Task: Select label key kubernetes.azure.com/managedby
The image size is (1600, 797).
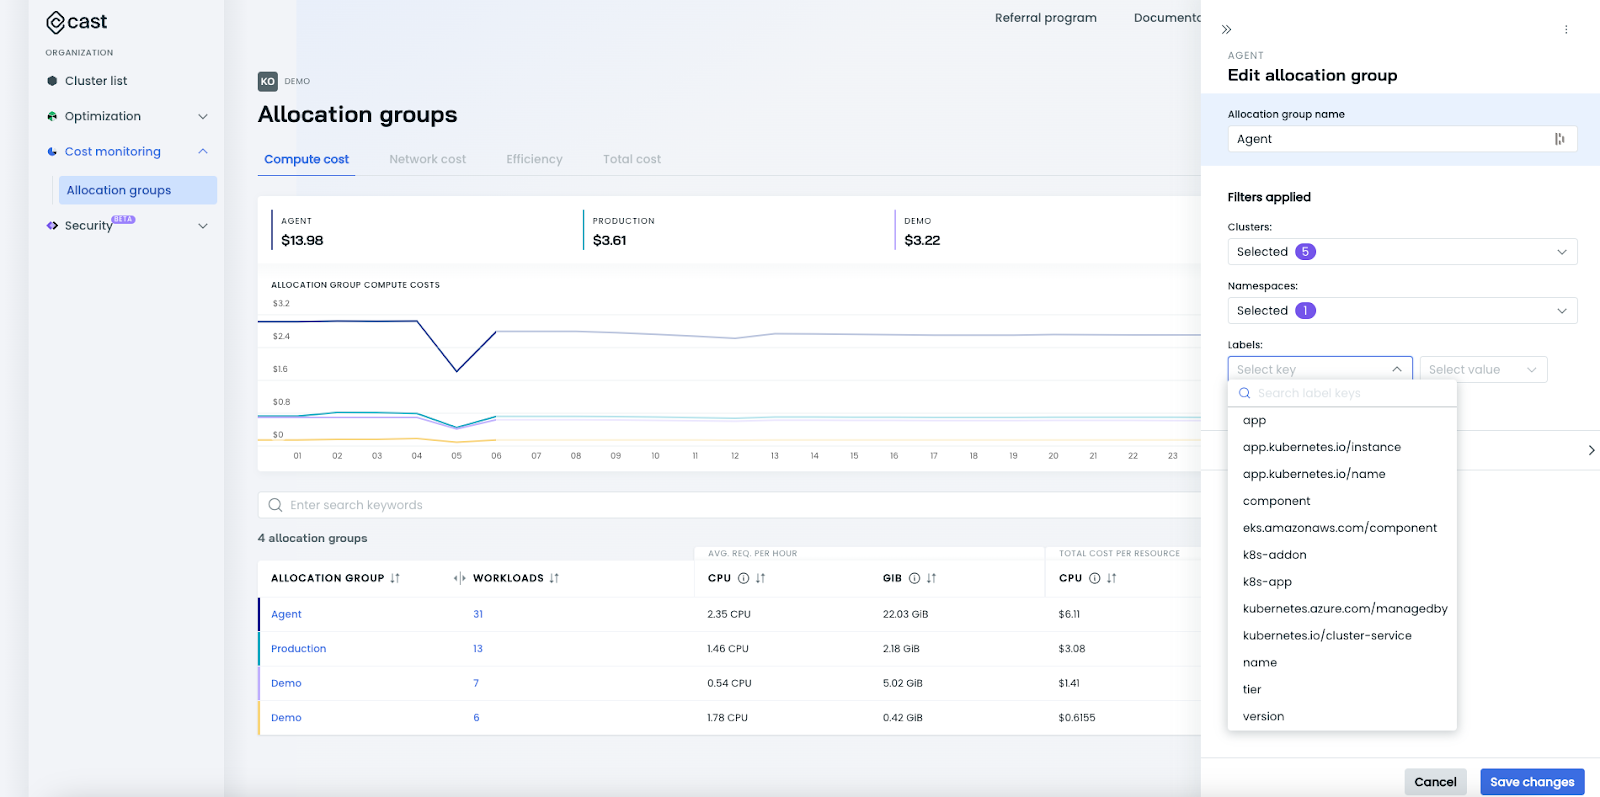Action: coord(1342,609)
